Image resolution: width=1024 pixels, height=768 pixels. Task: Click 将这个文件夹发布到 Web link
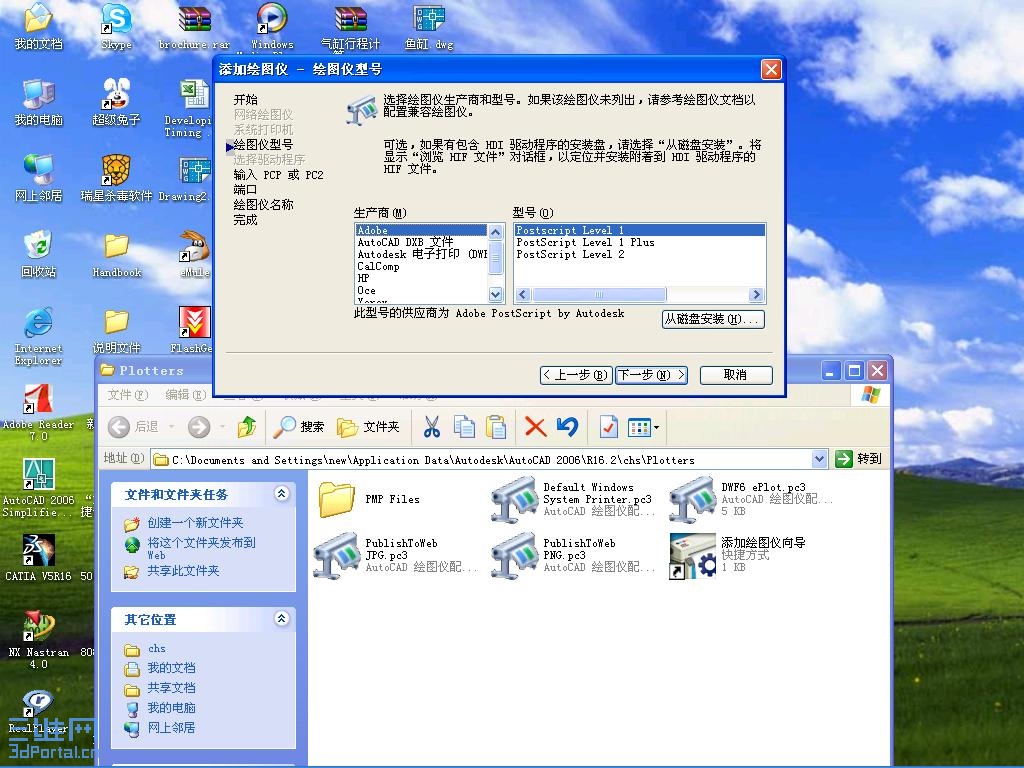[x=201, y=548]
